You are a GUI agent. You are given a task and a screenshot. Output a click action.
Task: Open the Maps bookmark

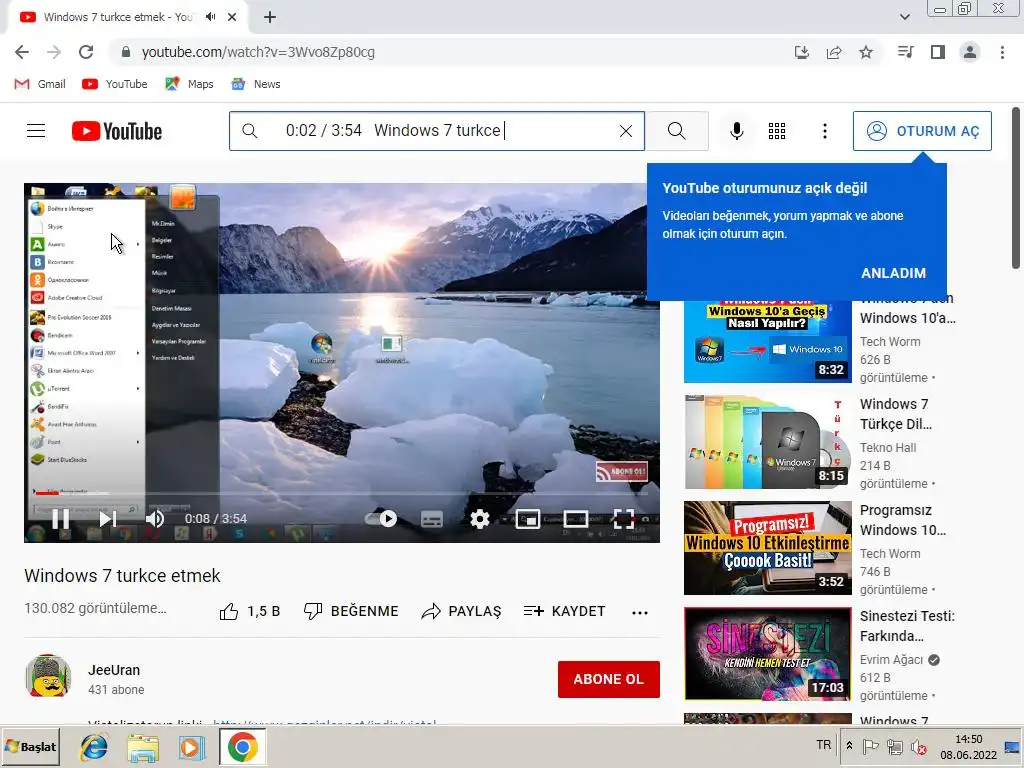coord(189,84)
